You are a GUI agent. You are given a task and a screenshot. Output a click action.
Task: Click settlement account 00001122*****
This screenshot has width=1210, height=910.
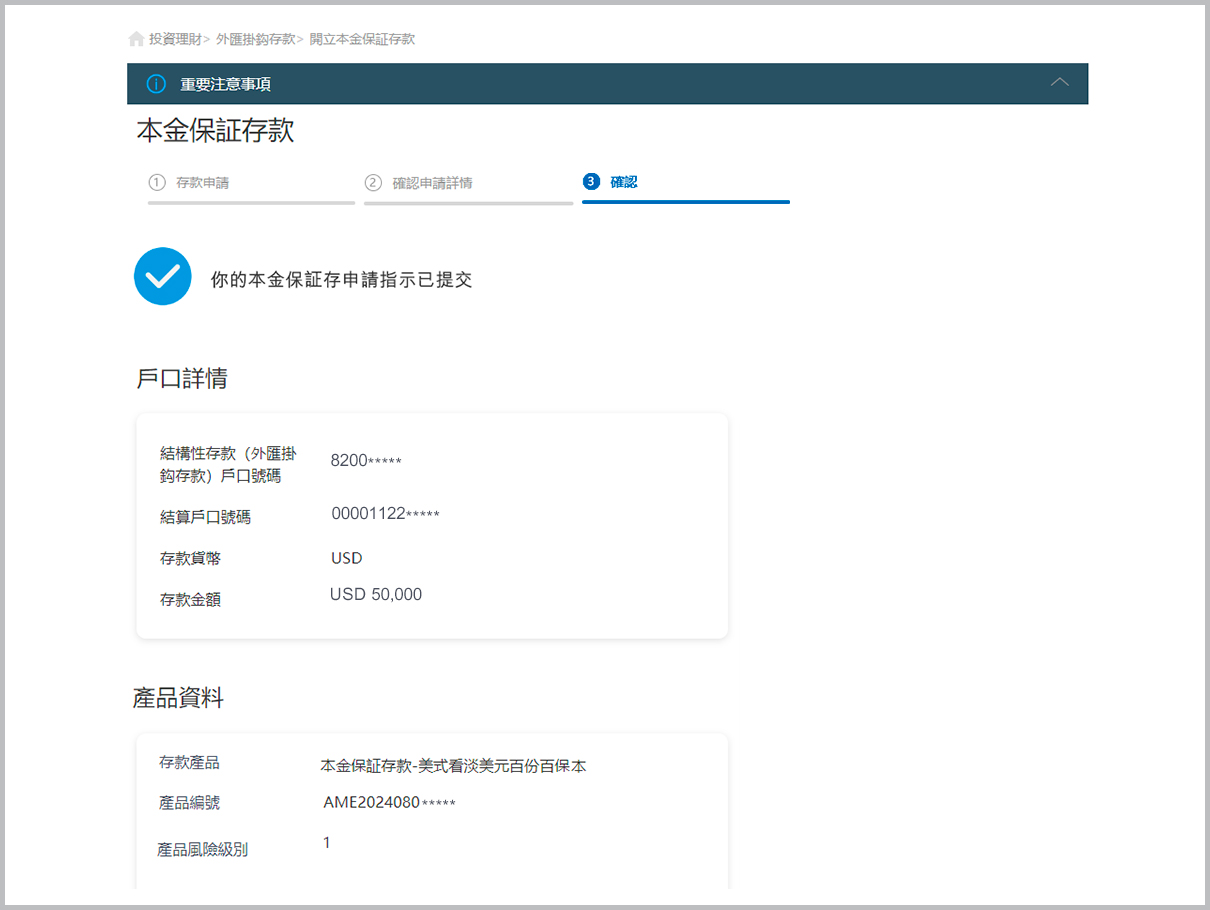point(386,514)
